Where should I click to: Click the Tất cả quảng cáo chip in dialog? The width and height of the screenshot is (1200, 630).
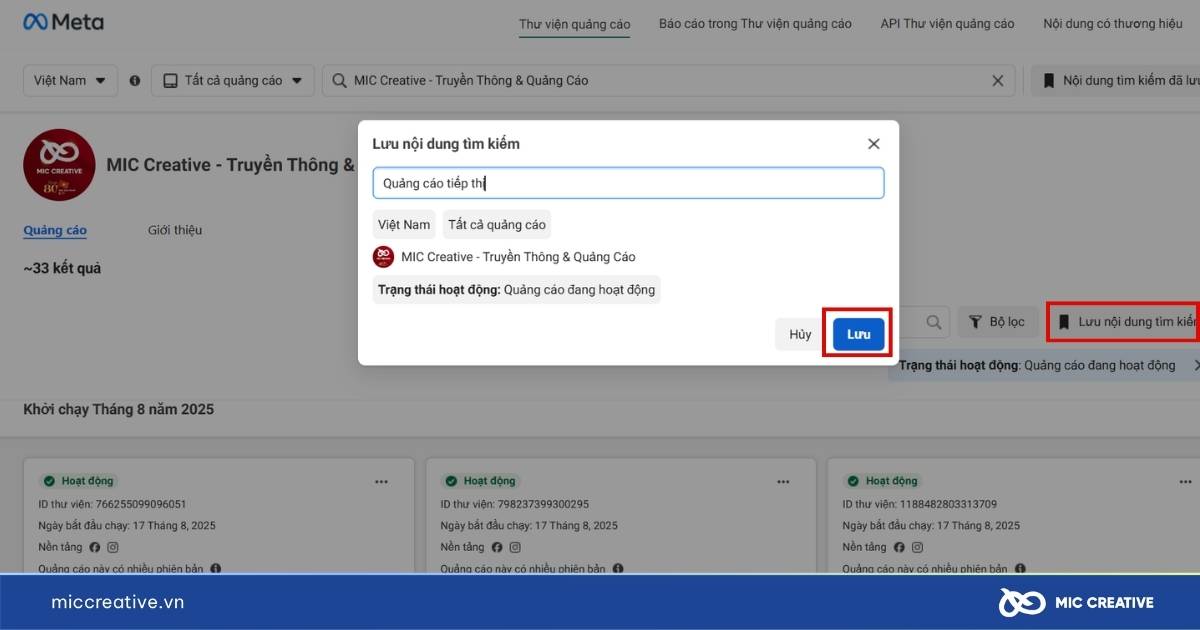click(497, 224)
